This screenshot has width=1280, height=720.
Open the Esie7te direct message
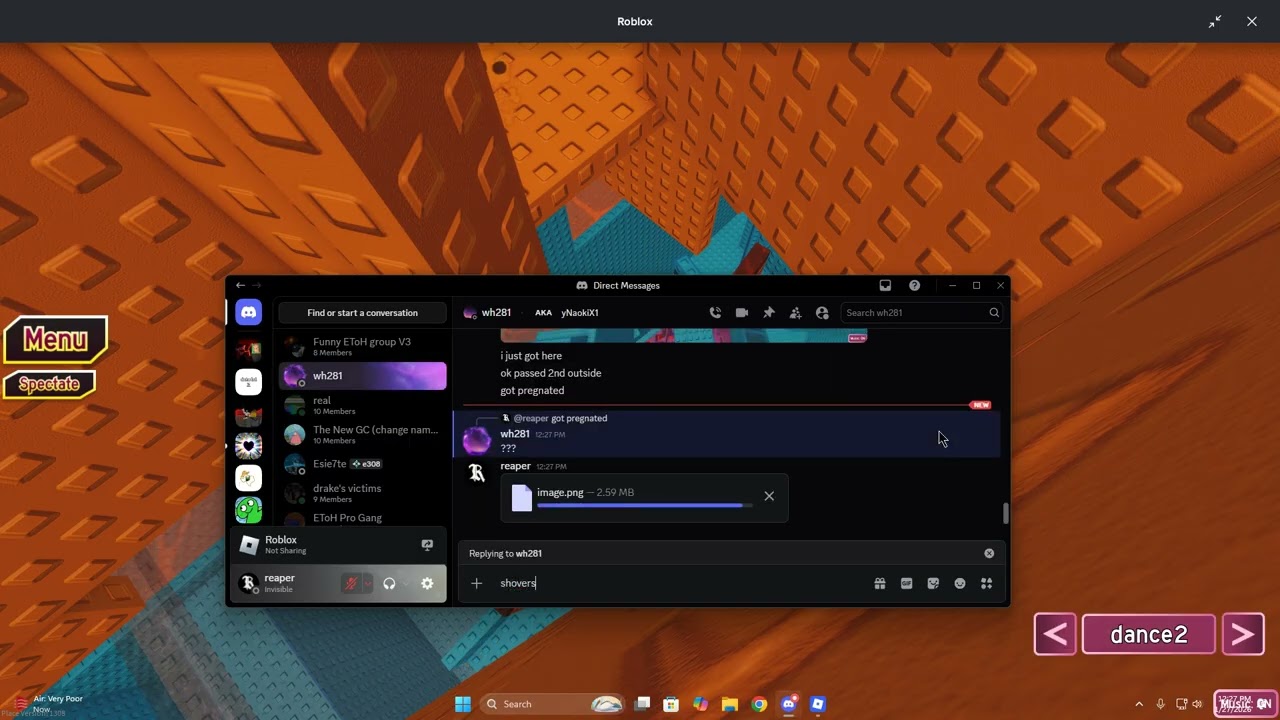(x=362, y=464)
